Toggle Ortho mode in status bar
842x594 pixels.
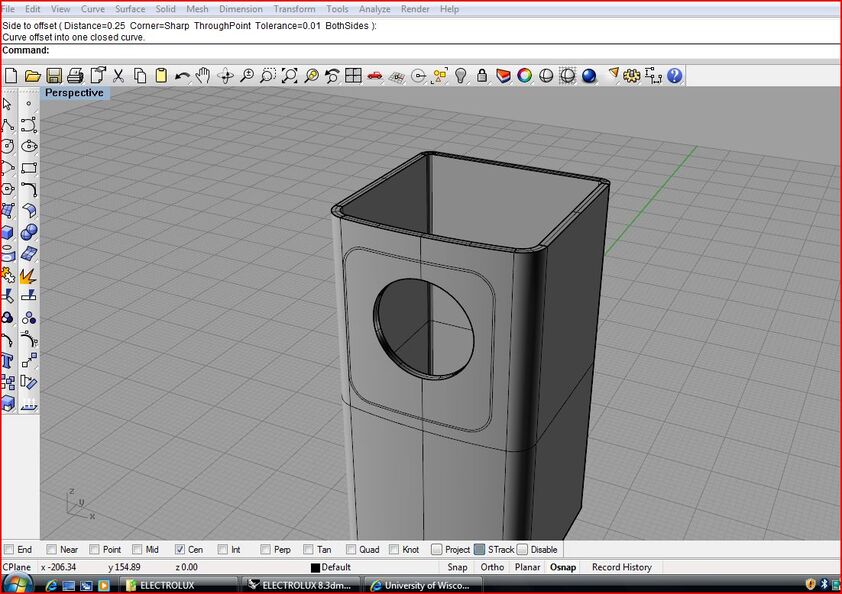[x=492, y=567]
